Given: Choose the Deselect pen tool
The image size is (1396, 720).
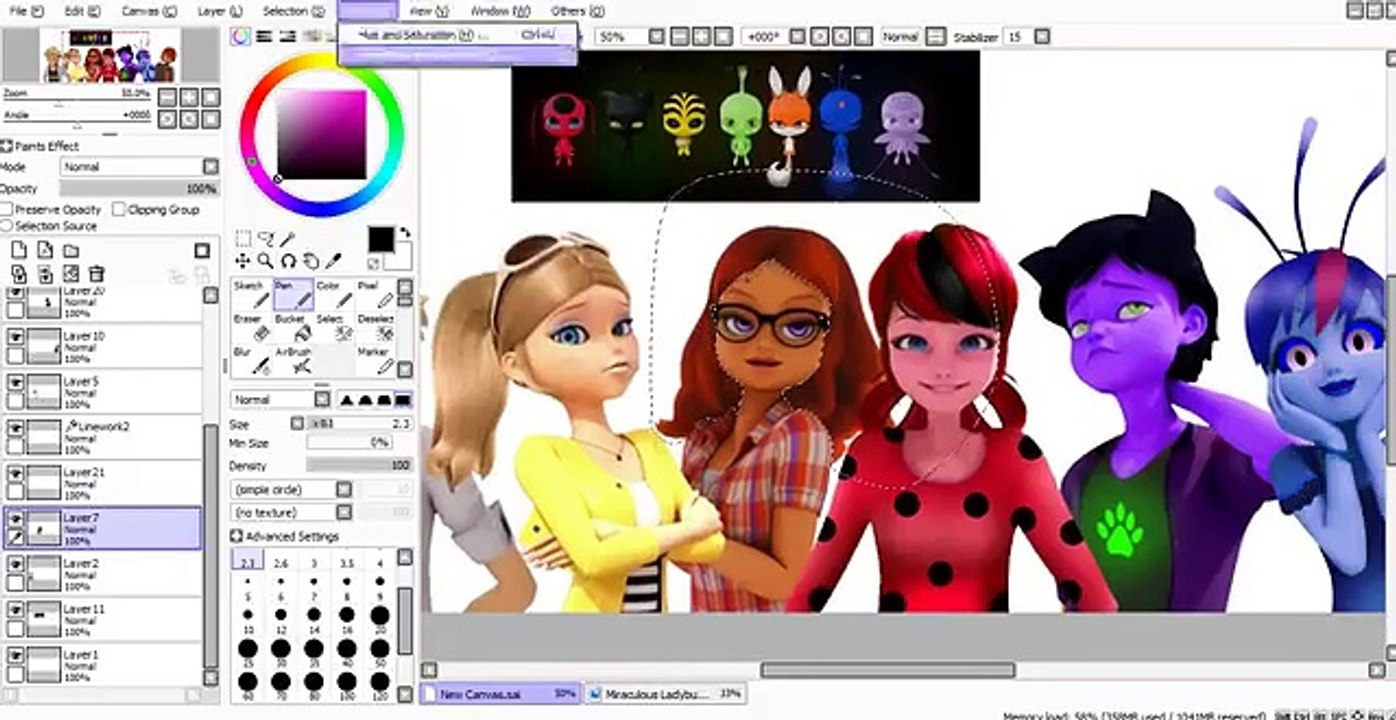Looking at the screenshot, I should pos(375,328).
